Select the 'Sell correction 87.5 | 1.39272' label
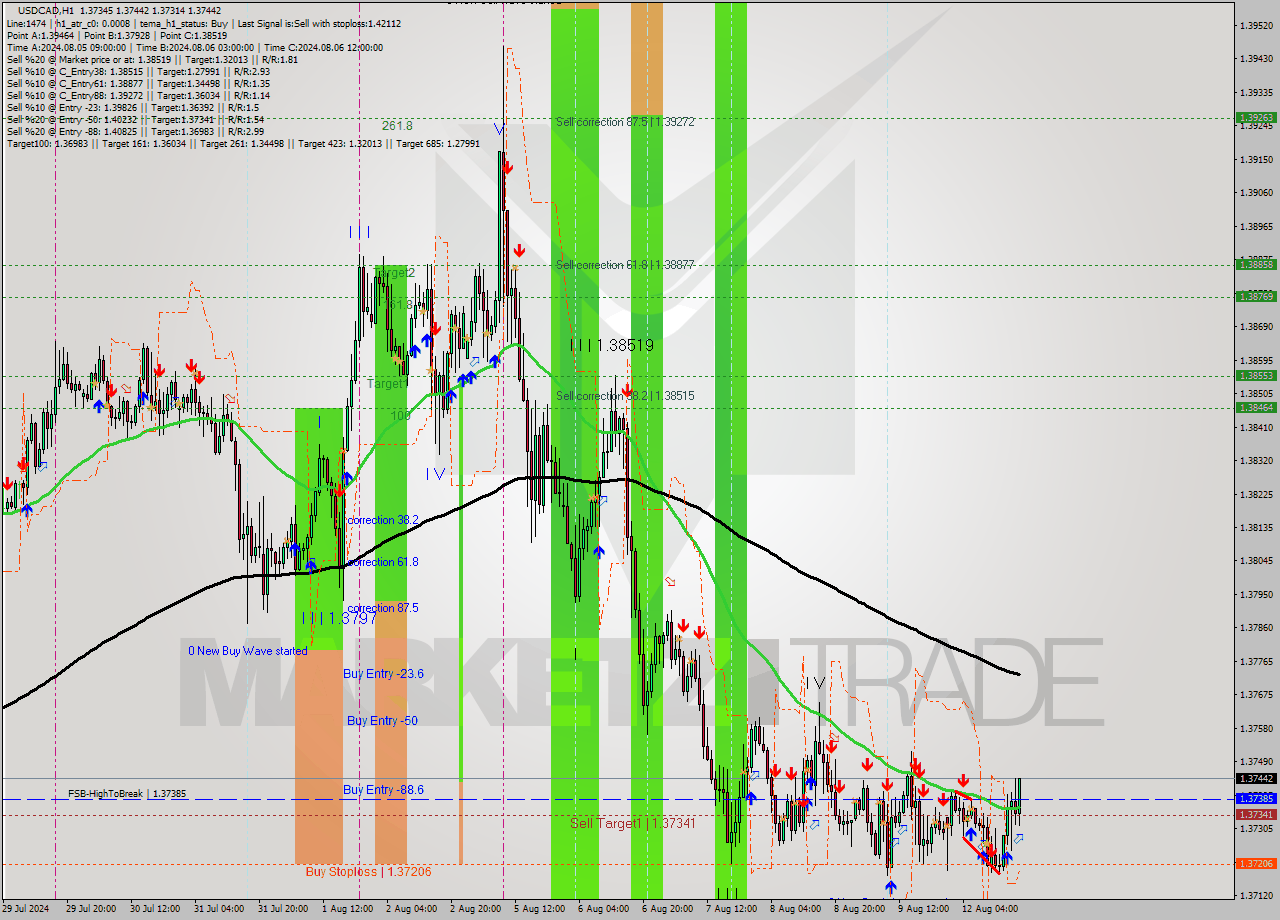Screen dimensions: 1280x920 pos(625,121)
